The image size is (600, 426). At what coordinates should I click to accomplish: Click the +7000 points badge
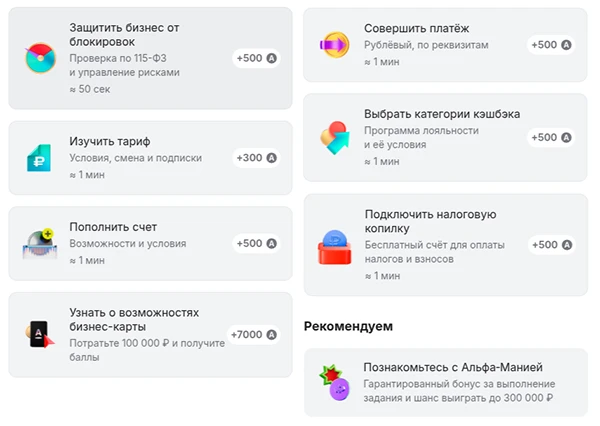coord(253,334)
